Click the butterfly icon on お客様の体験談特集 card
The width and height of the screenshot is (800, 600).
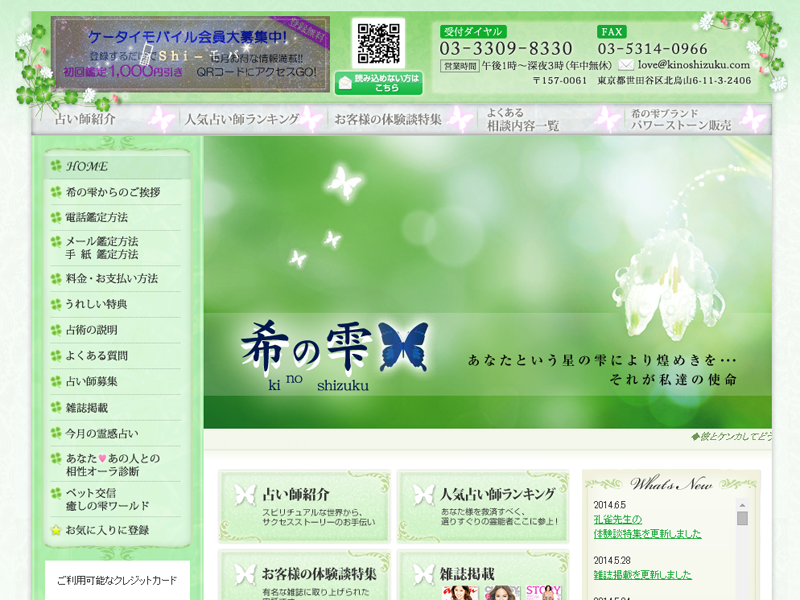pos(245,574)
